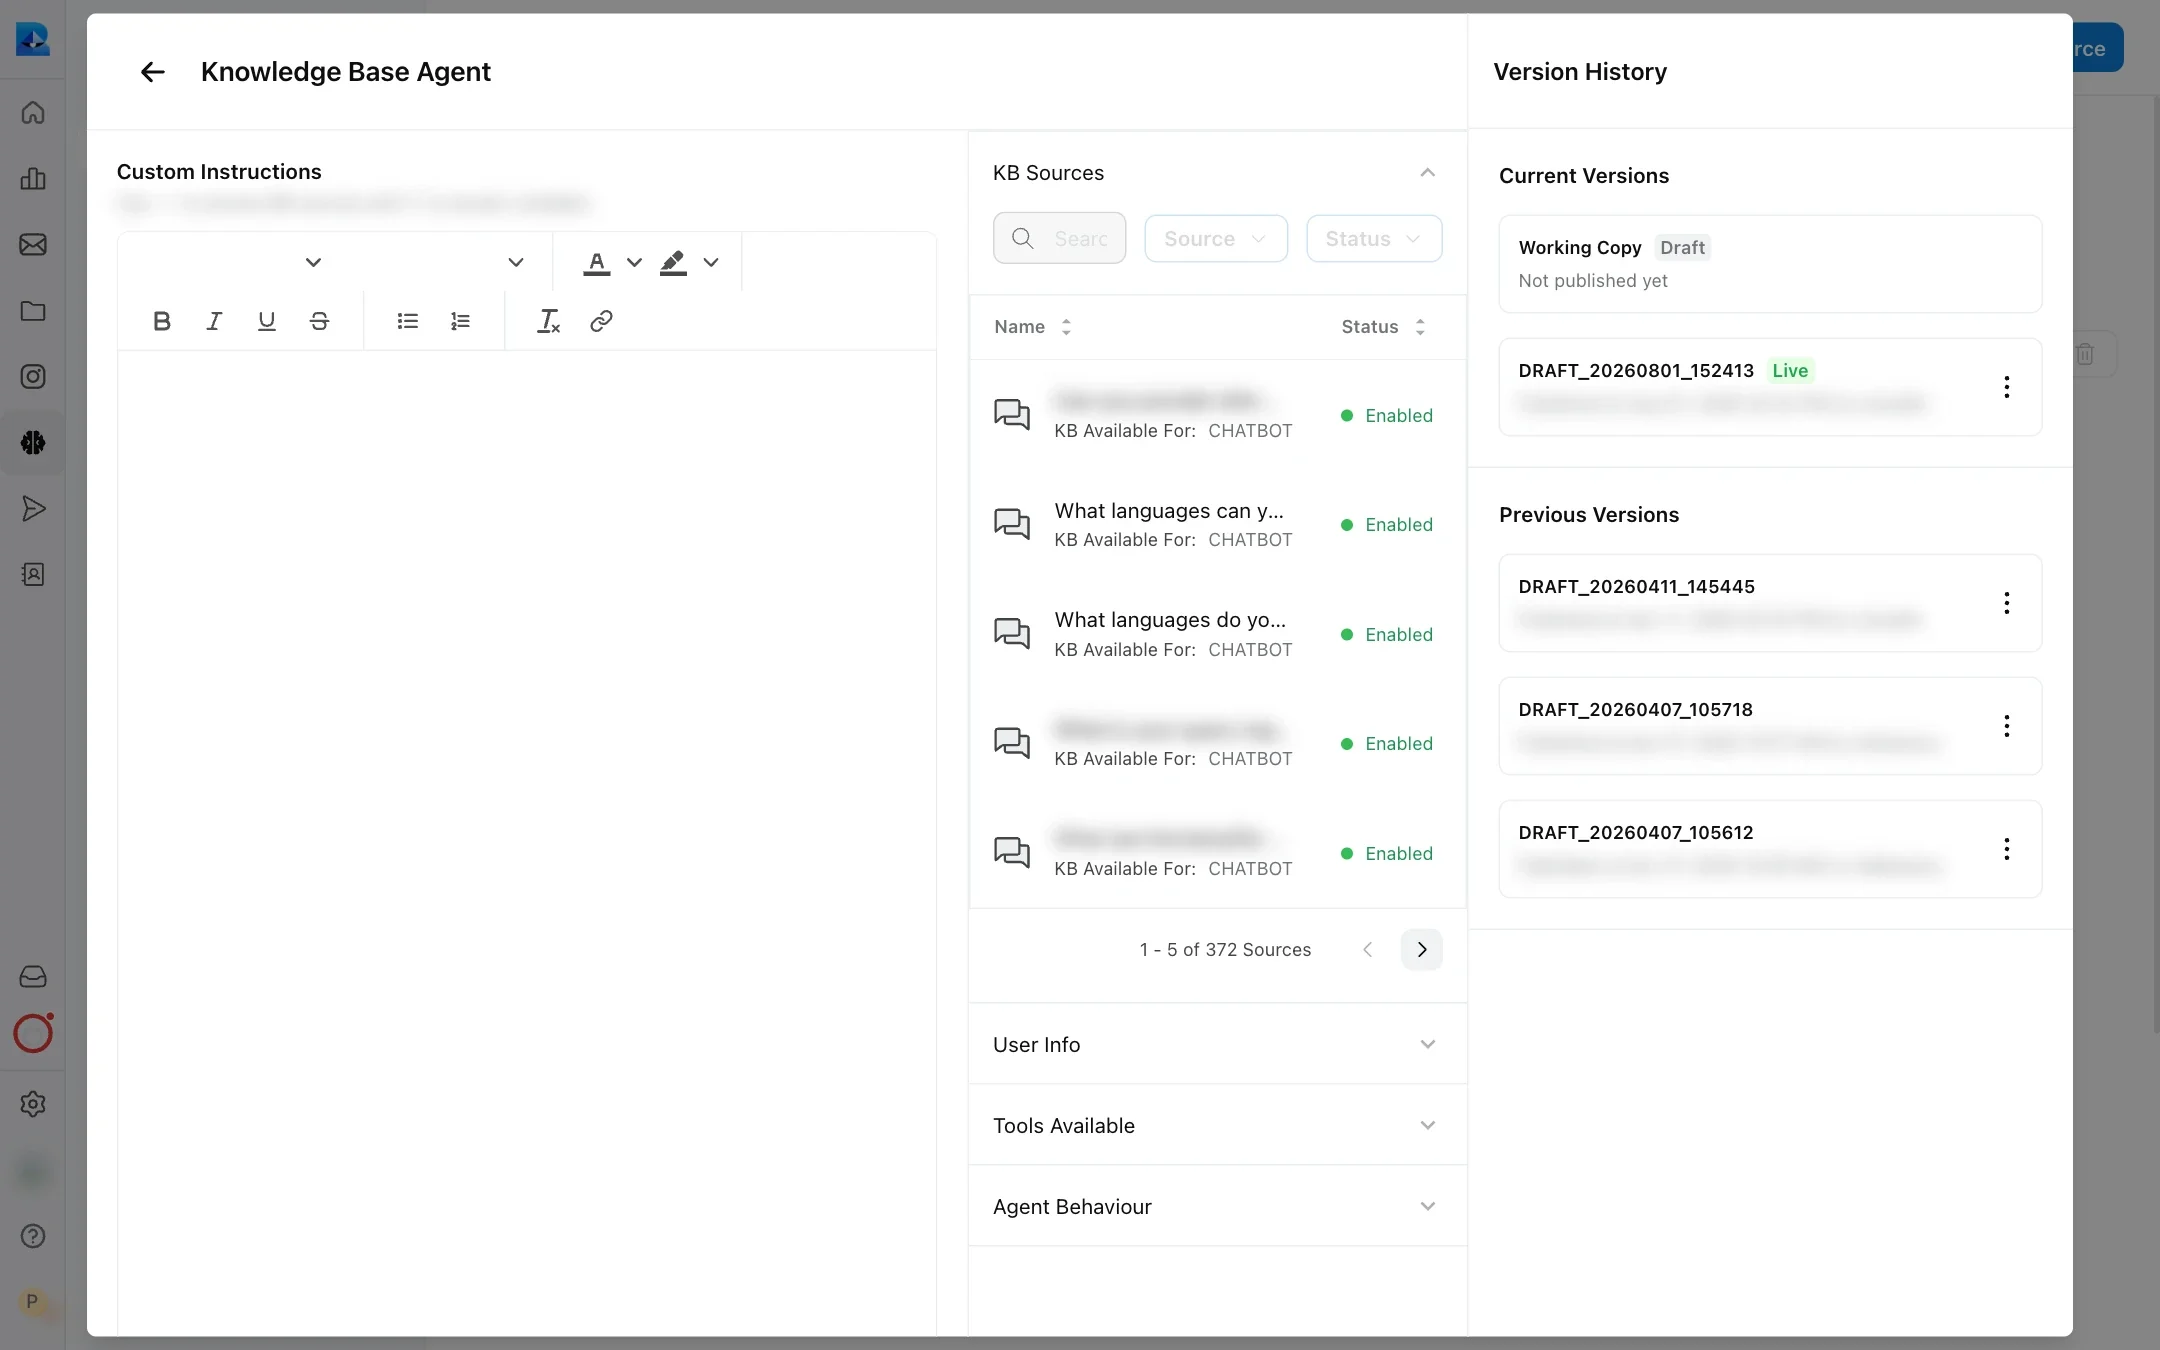Go back using the arrow beside Knowledge Base Agent

tap(152, 72)
